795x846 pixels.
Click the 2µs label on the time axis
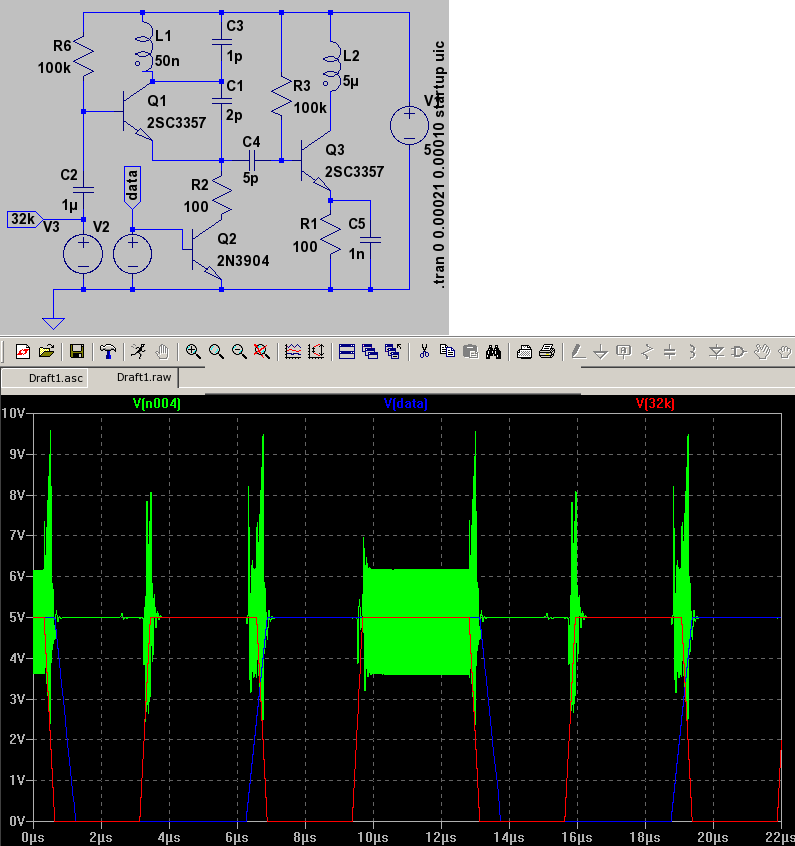tap(101, 837)
